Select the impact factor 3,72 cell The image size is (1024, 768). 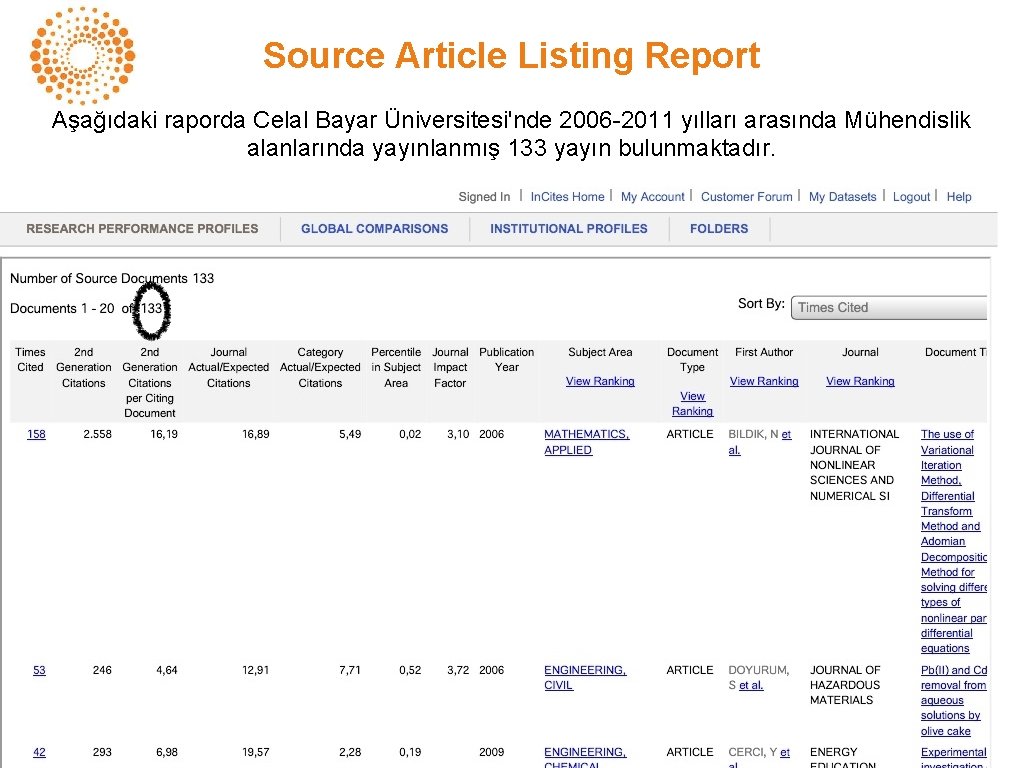(x=458, y=670)
